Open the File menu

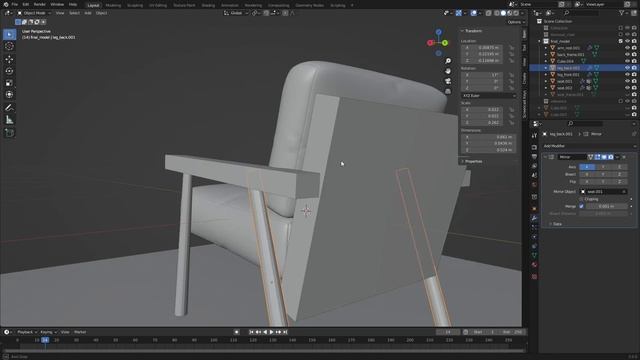pos(15,4)
